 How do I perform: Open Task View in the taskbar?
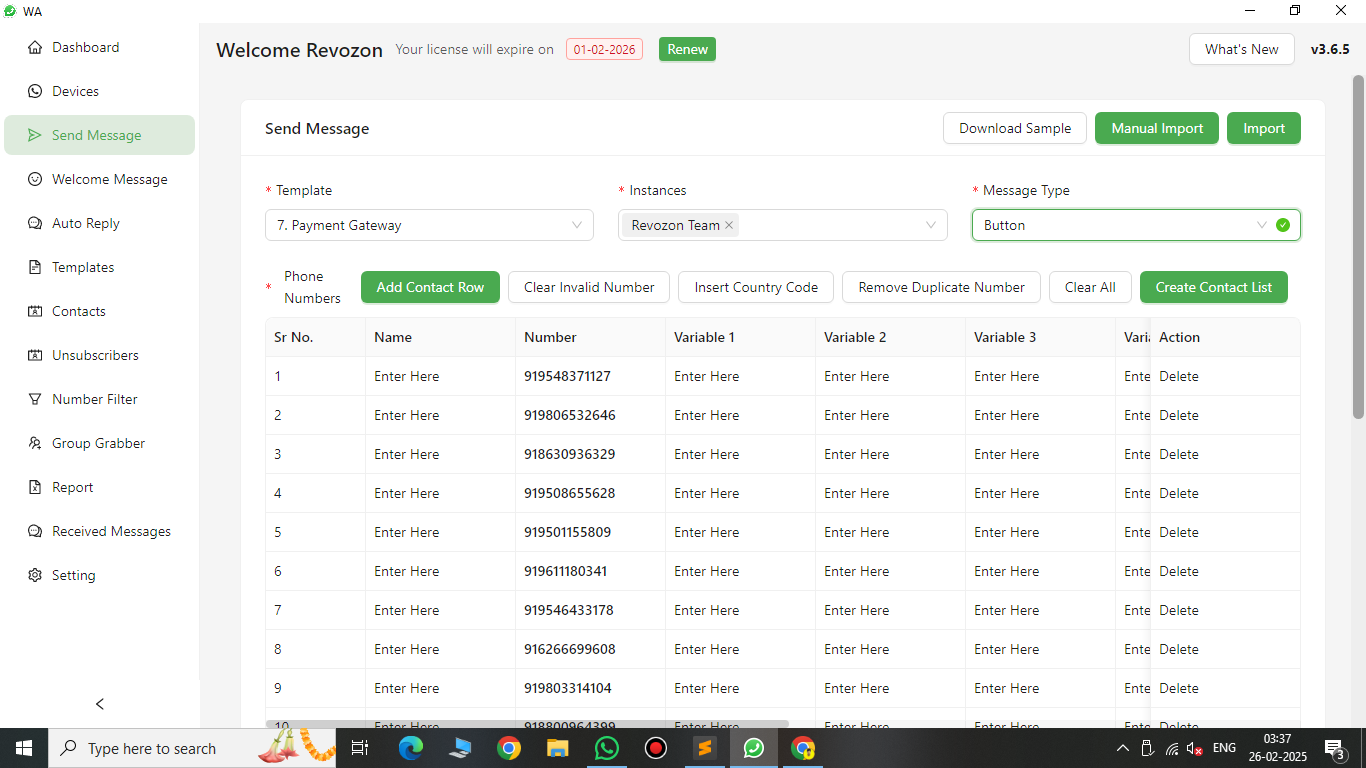(360, 748)
